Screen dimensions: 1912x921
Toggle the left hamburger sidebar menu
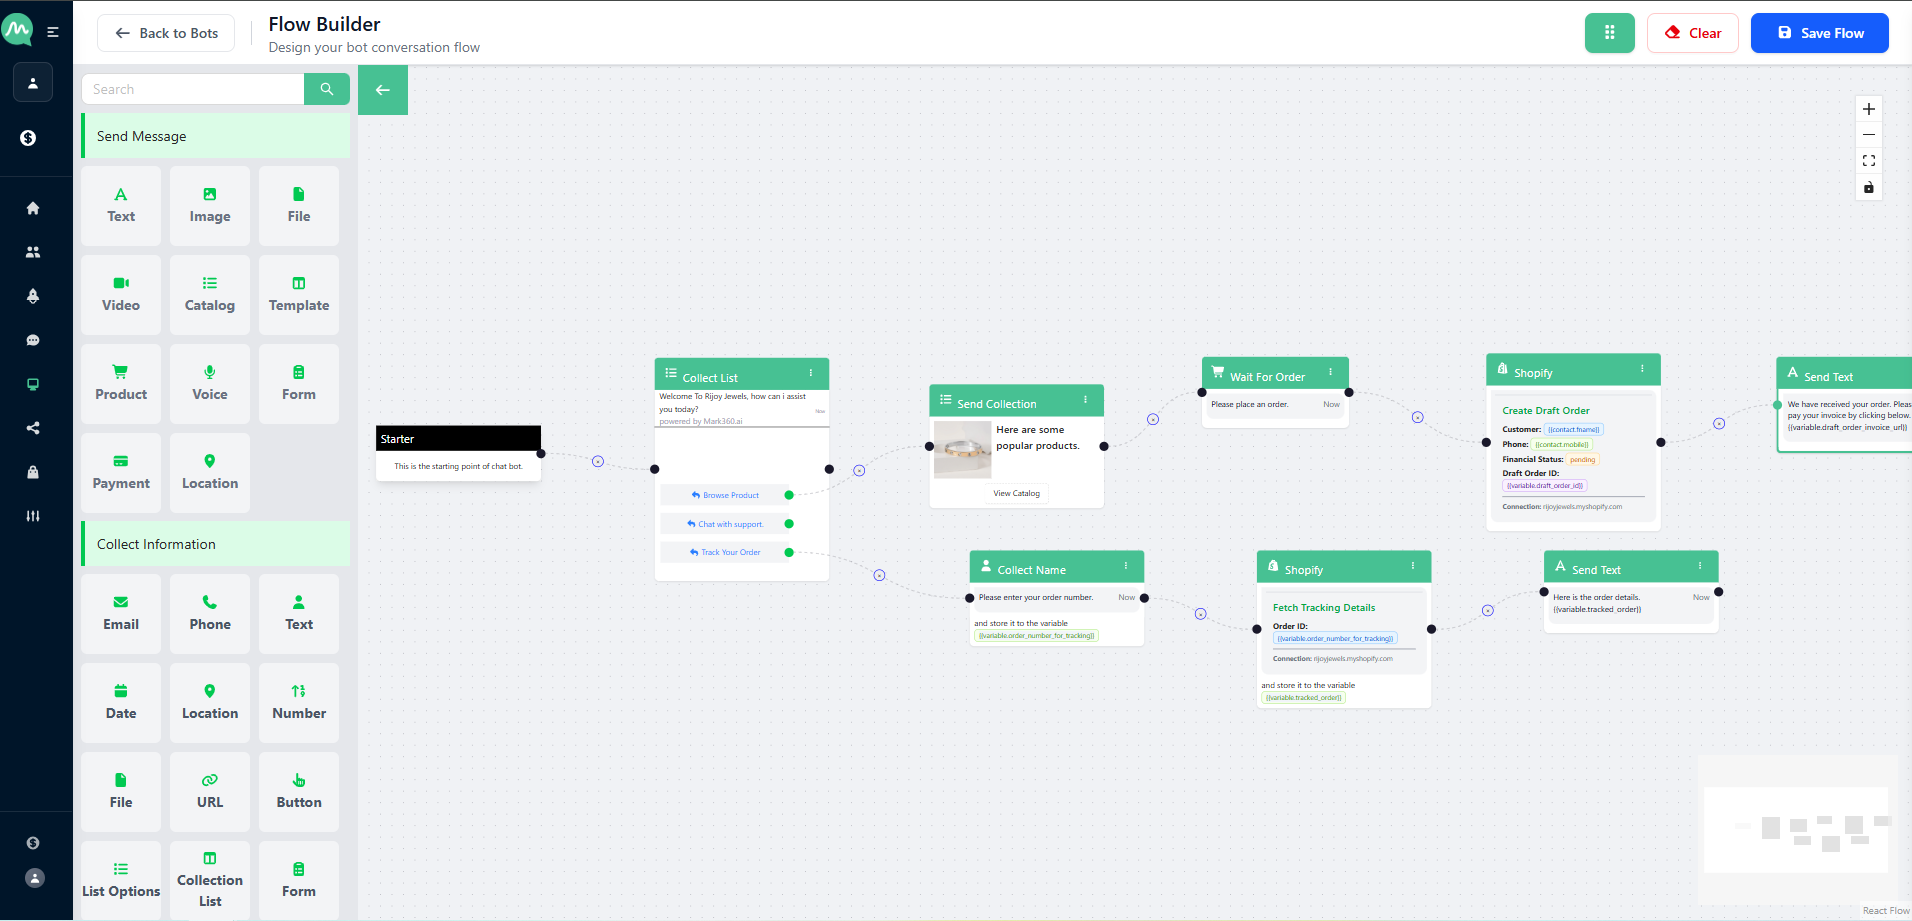[53, 32]
